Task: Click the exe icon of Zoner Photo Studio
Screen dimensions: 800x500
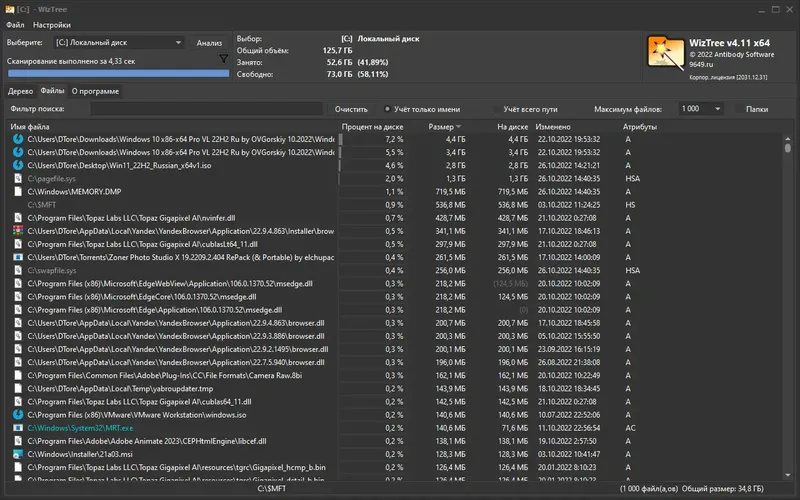Action: [18, 257]
